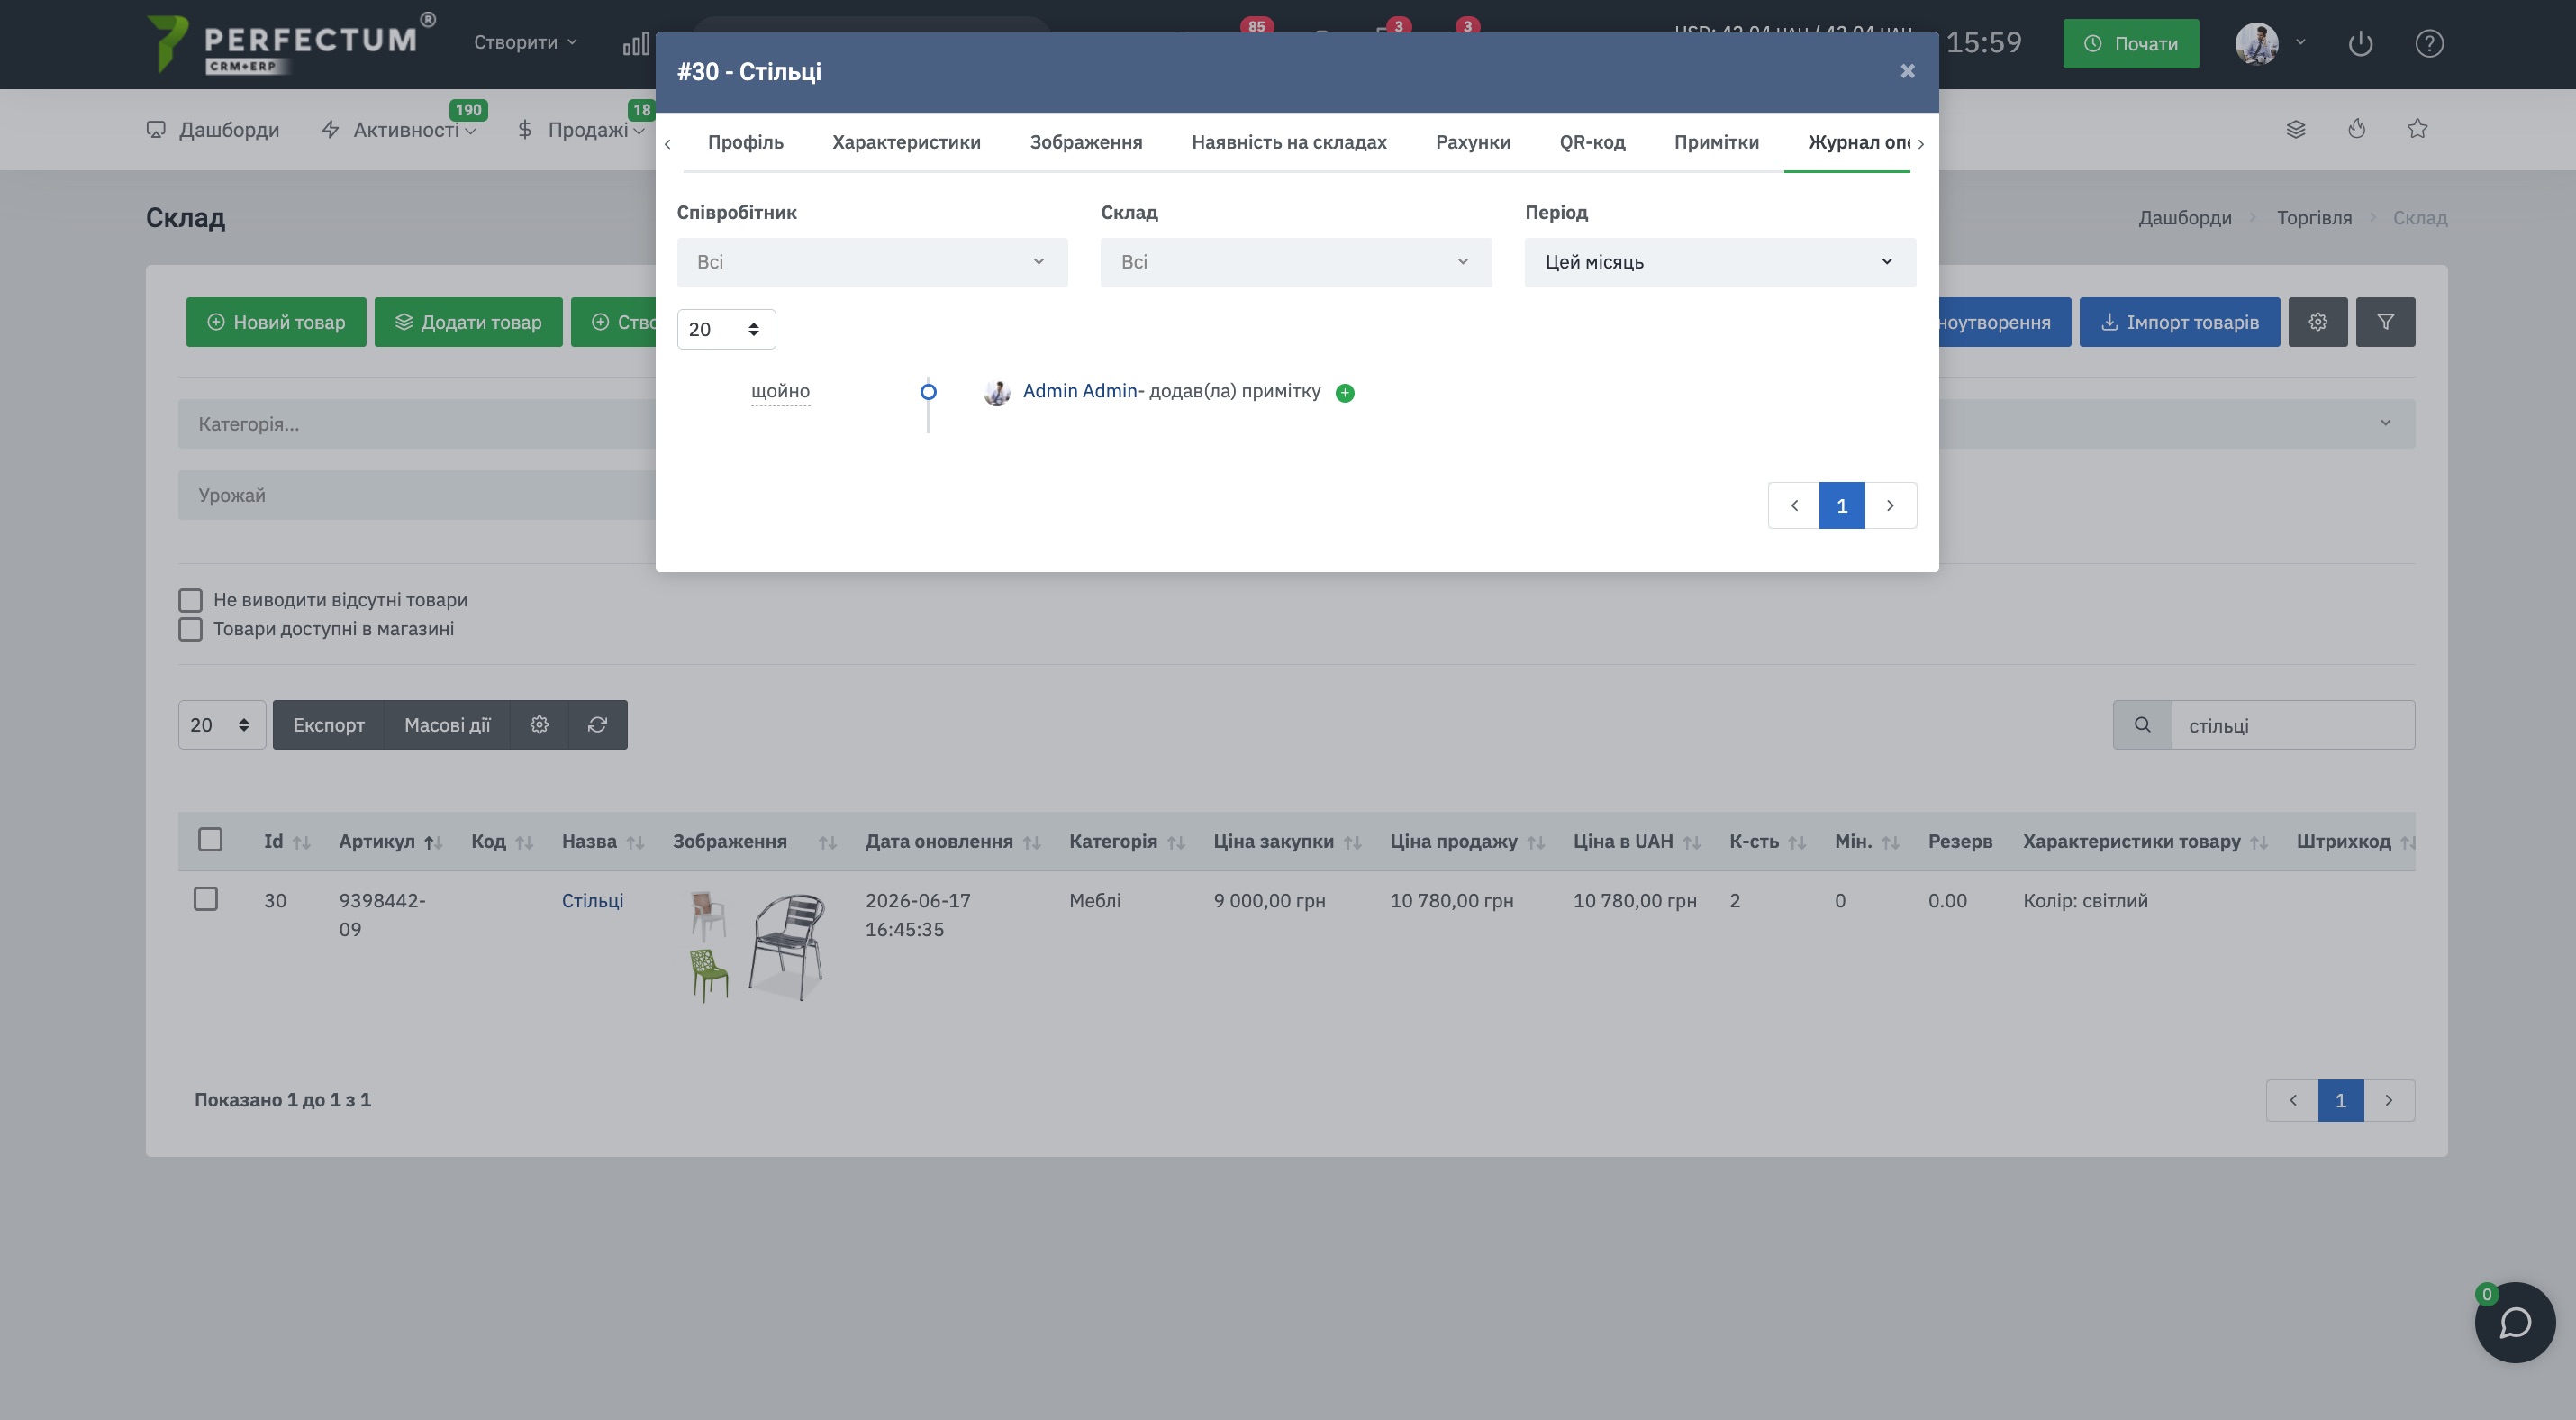The height and width of the screenshot is (1420, 2576).
Task: Click the Імпорт товарів button
Action: pyautogui.click(x=2180, y=322)
